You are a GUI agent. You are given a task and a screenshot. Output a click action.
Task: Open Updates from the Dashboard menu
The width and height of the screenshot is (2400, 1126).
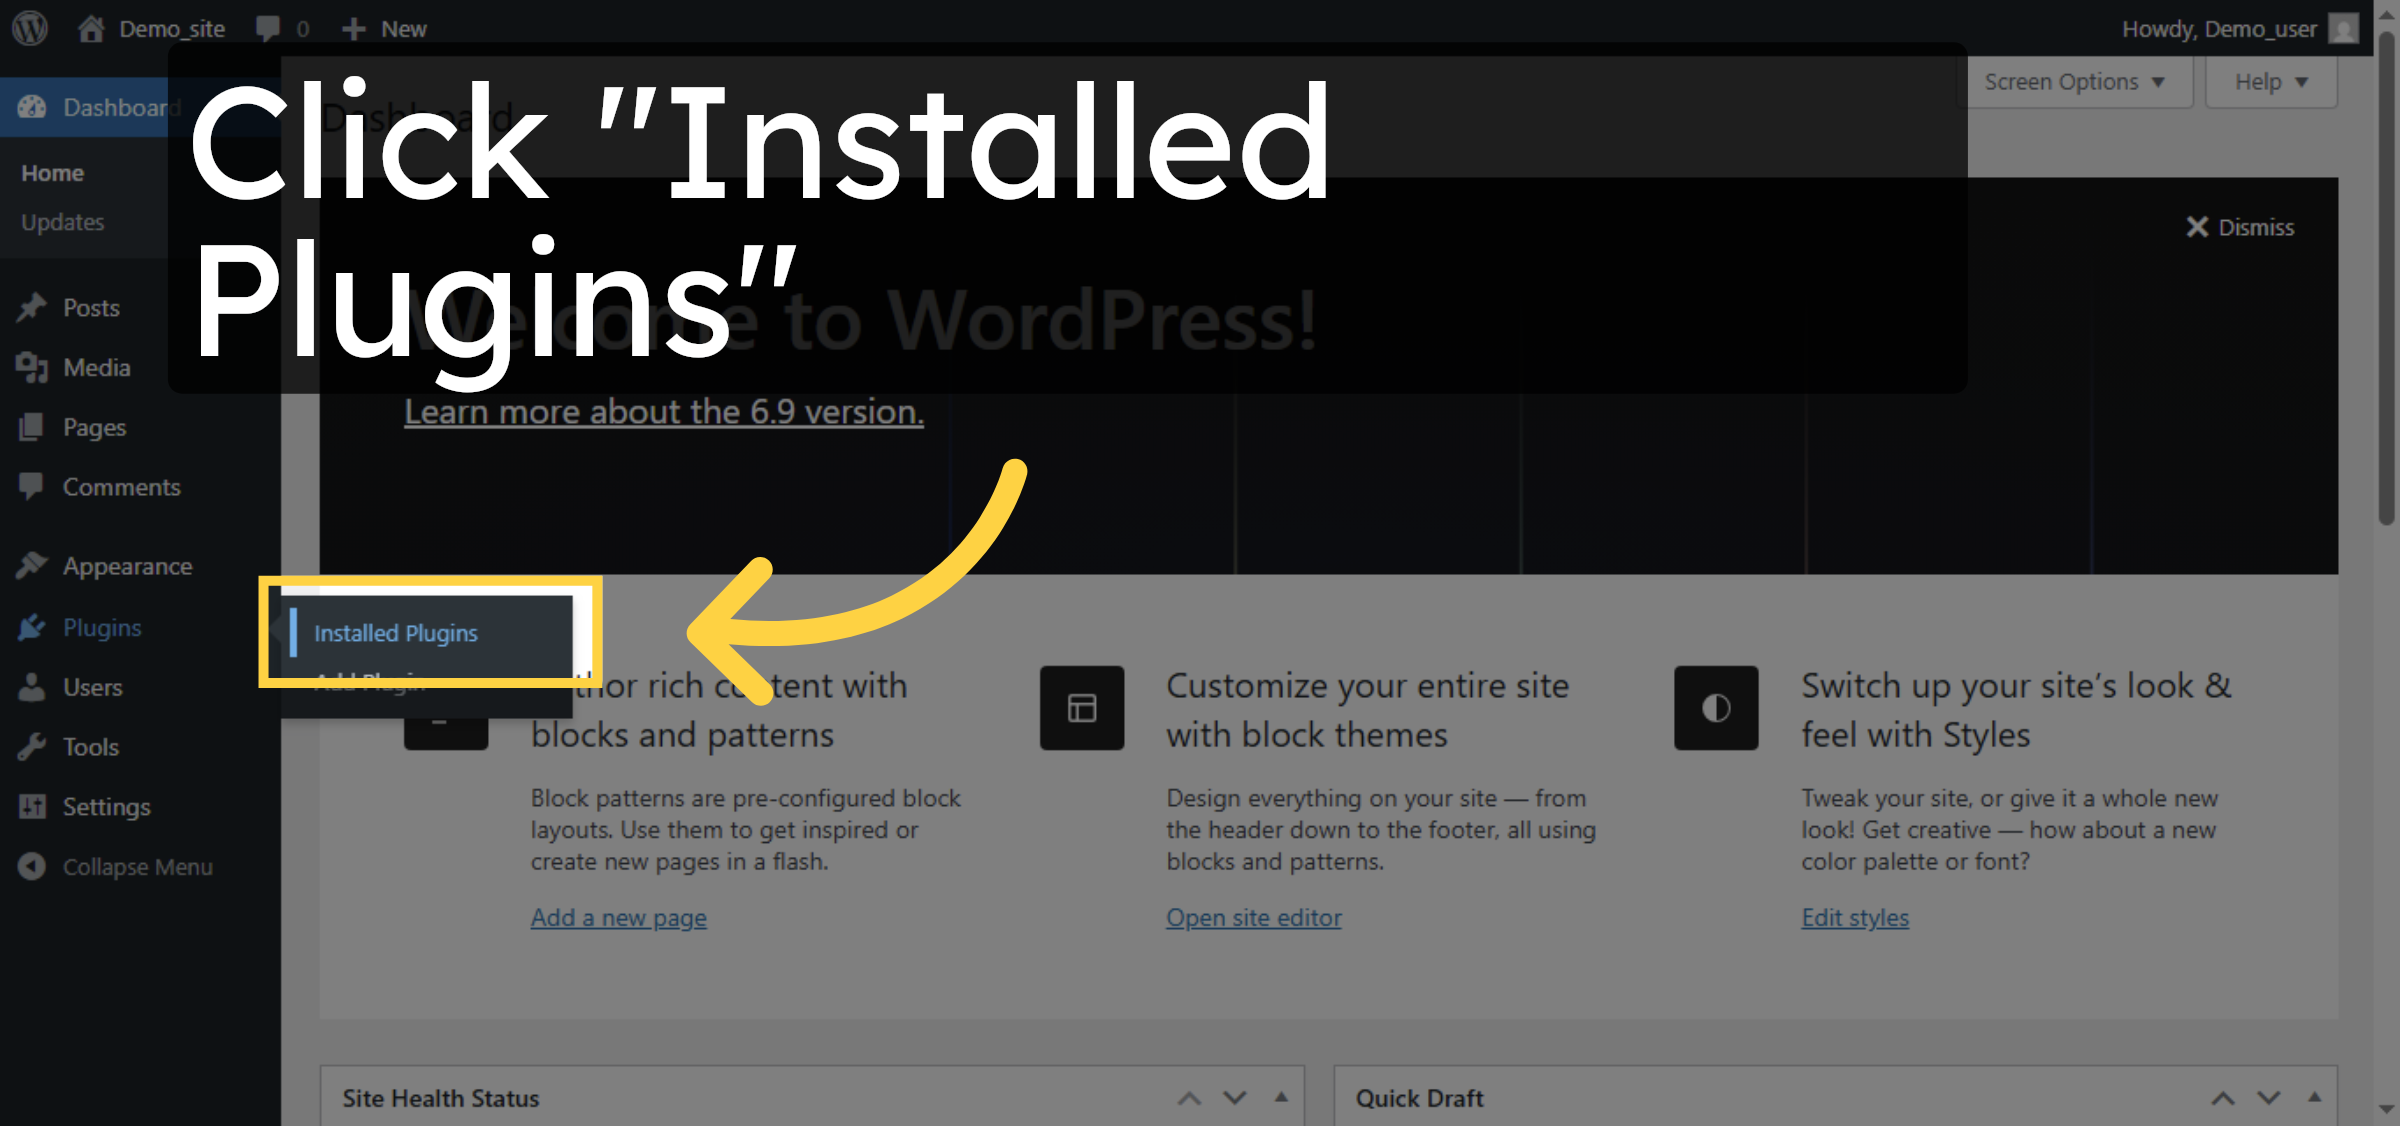click(62, 222)
